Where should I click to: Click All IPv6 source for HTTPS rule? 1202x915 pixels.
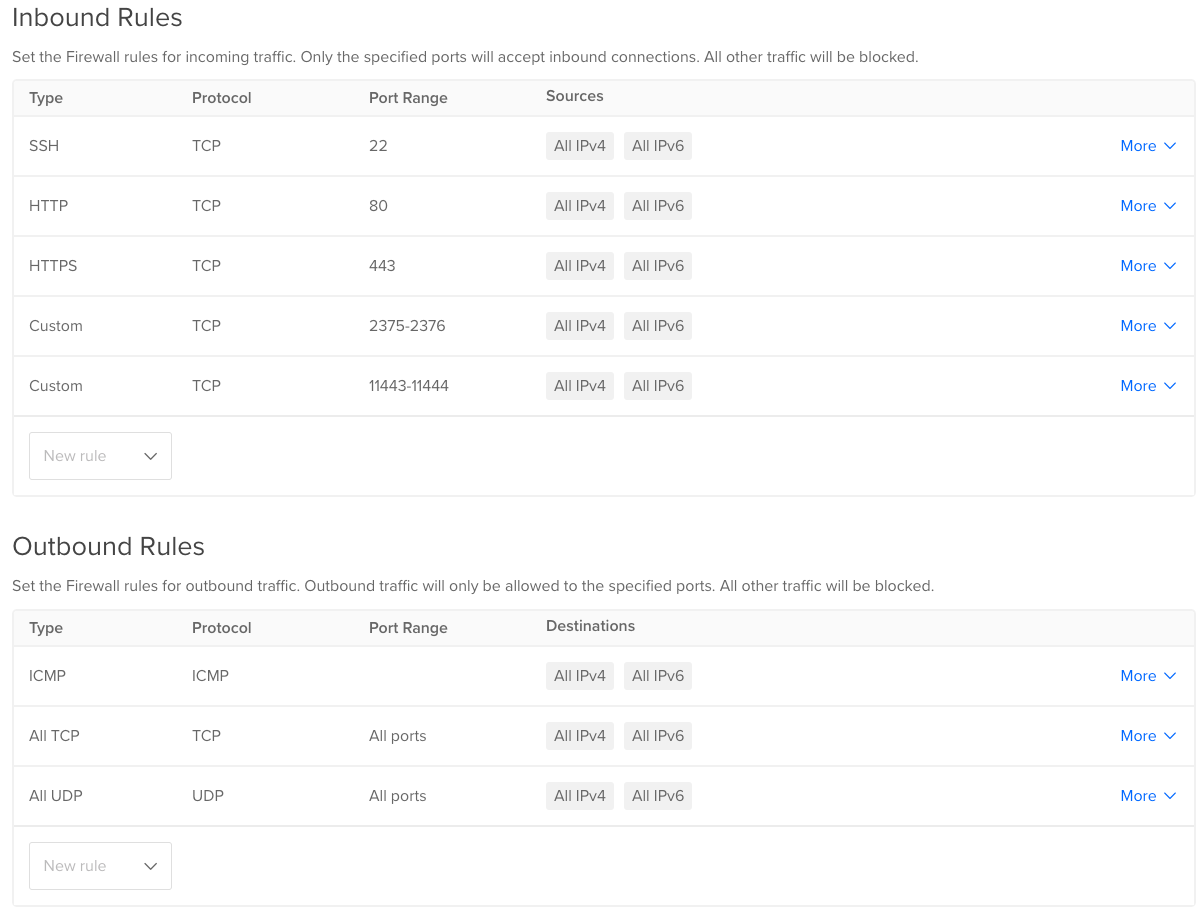658,266
